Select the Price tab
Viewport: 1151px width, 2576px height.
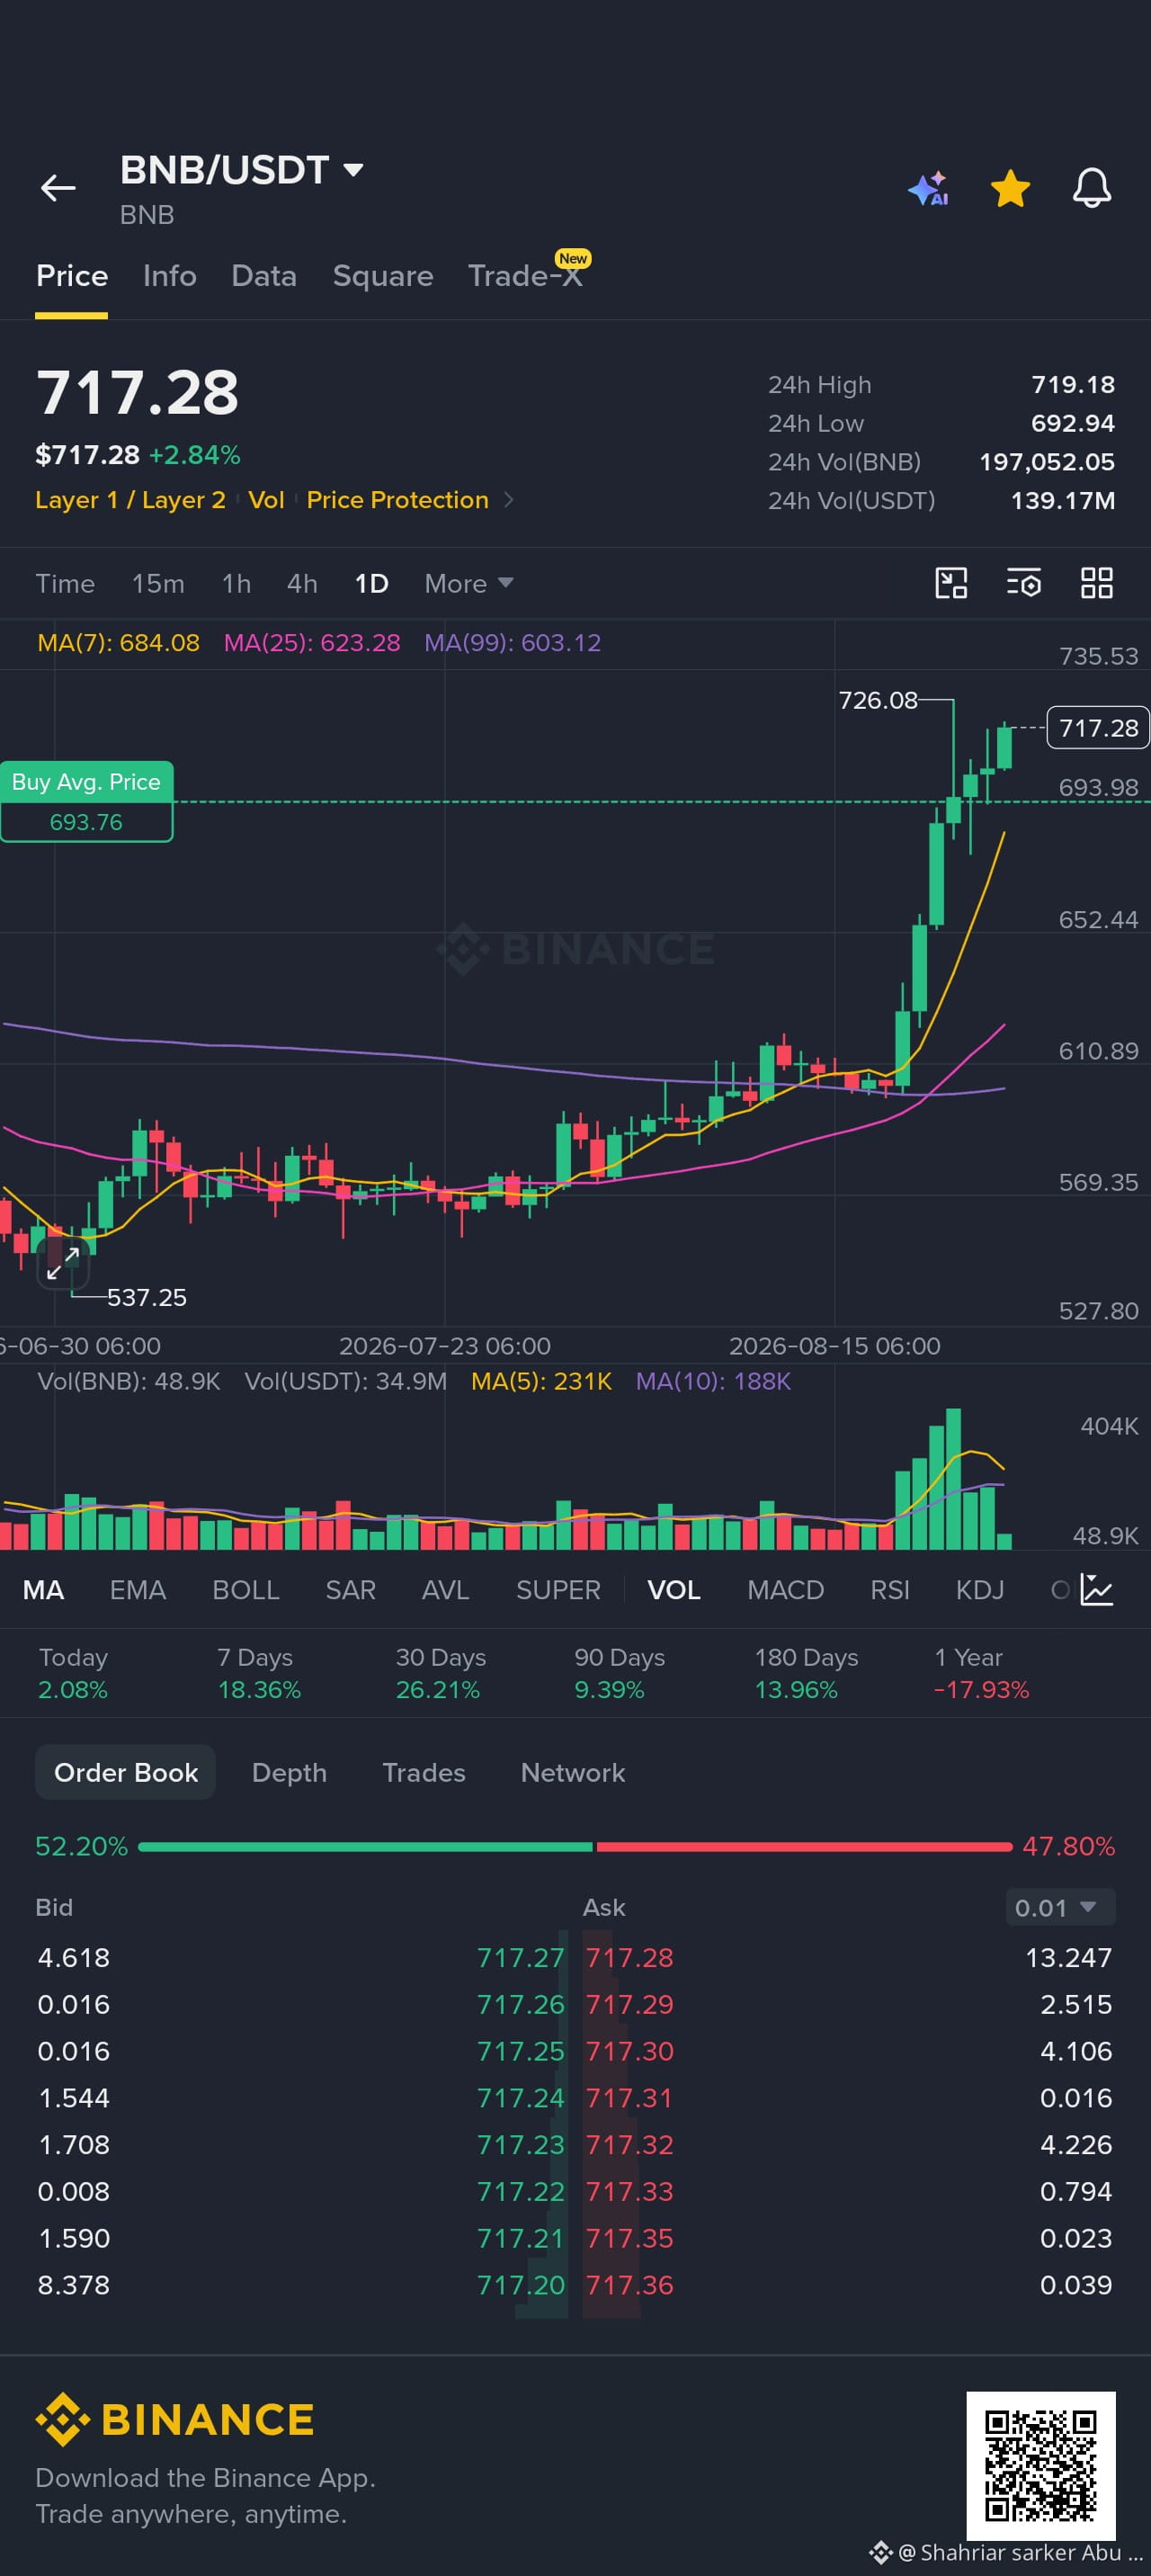tap(72, 276)
